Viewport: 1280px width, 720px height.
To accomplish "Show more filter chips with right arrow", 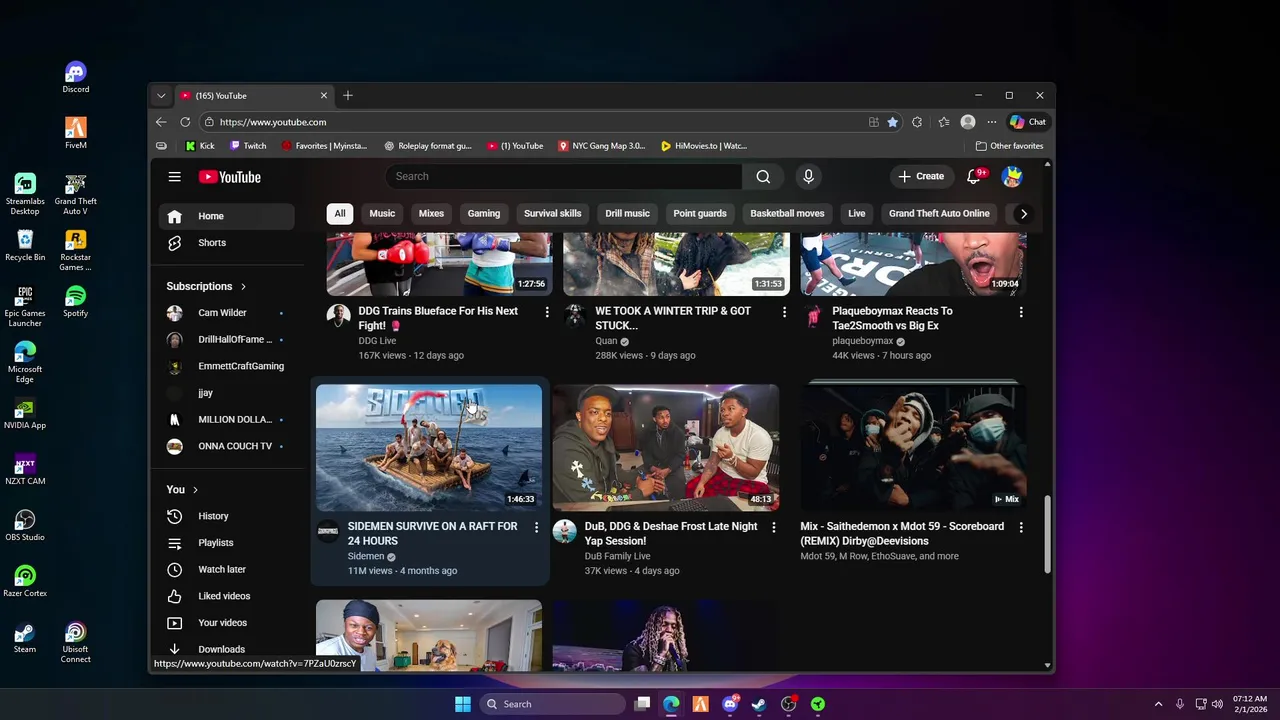I will point(1023,213).
